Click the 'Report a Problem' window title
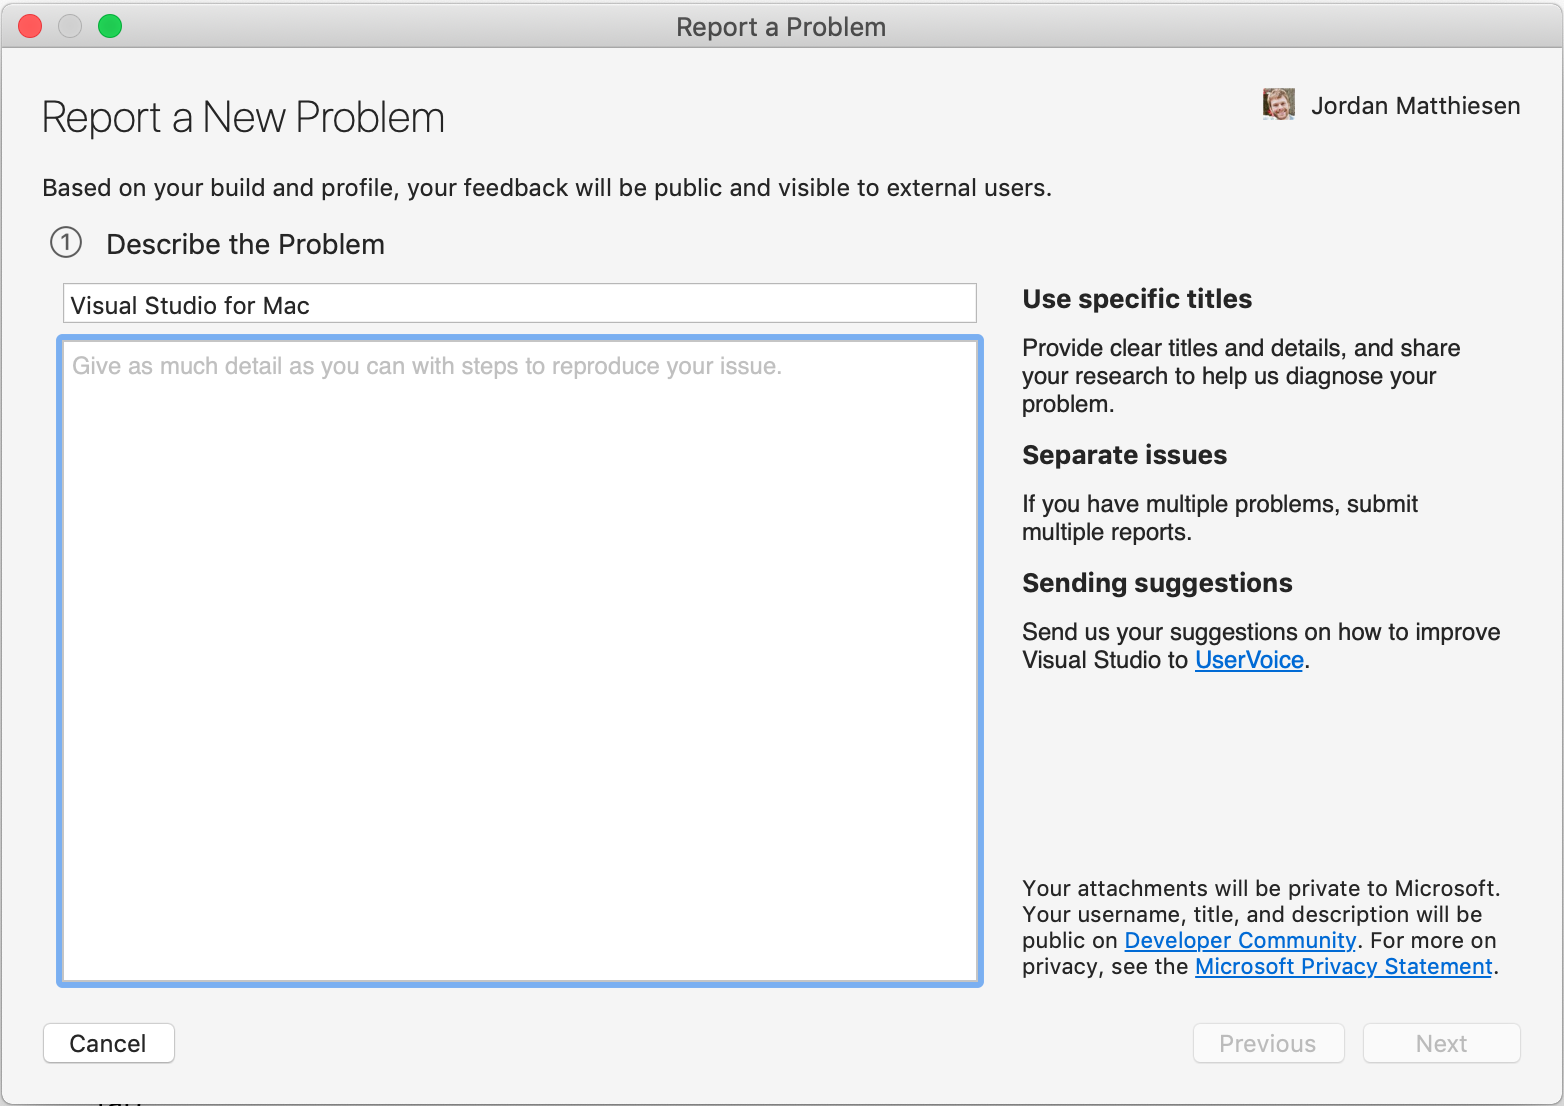Screen dimensions: 1564x1106 pyautogui.click(x=781, y=27)
